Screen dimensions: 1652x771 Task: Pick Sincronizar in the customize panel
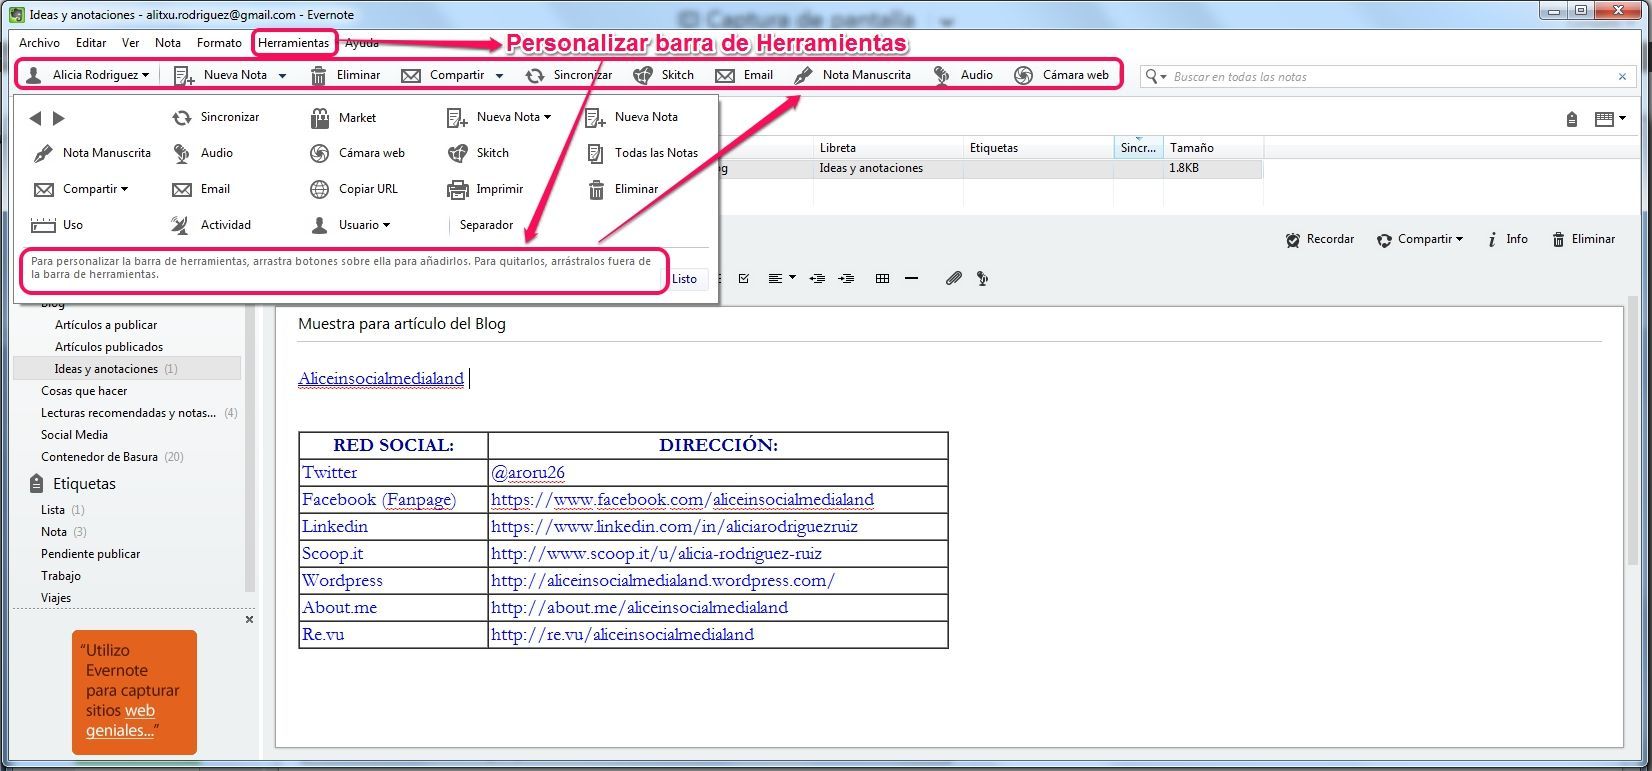tap(215, 118)
